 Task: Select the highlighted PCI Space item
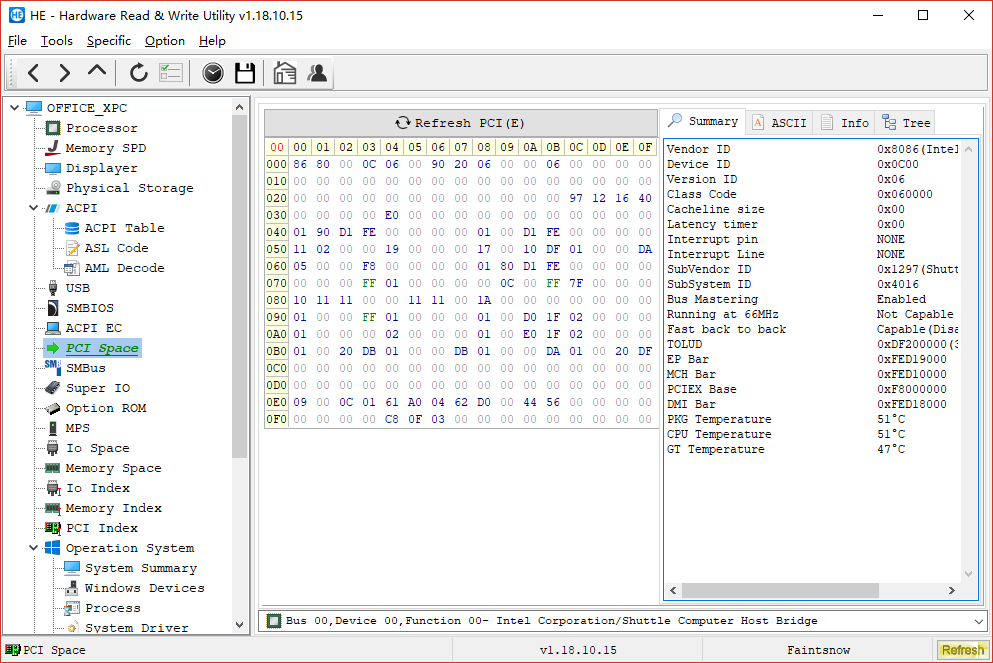click(x=102, y=348)
